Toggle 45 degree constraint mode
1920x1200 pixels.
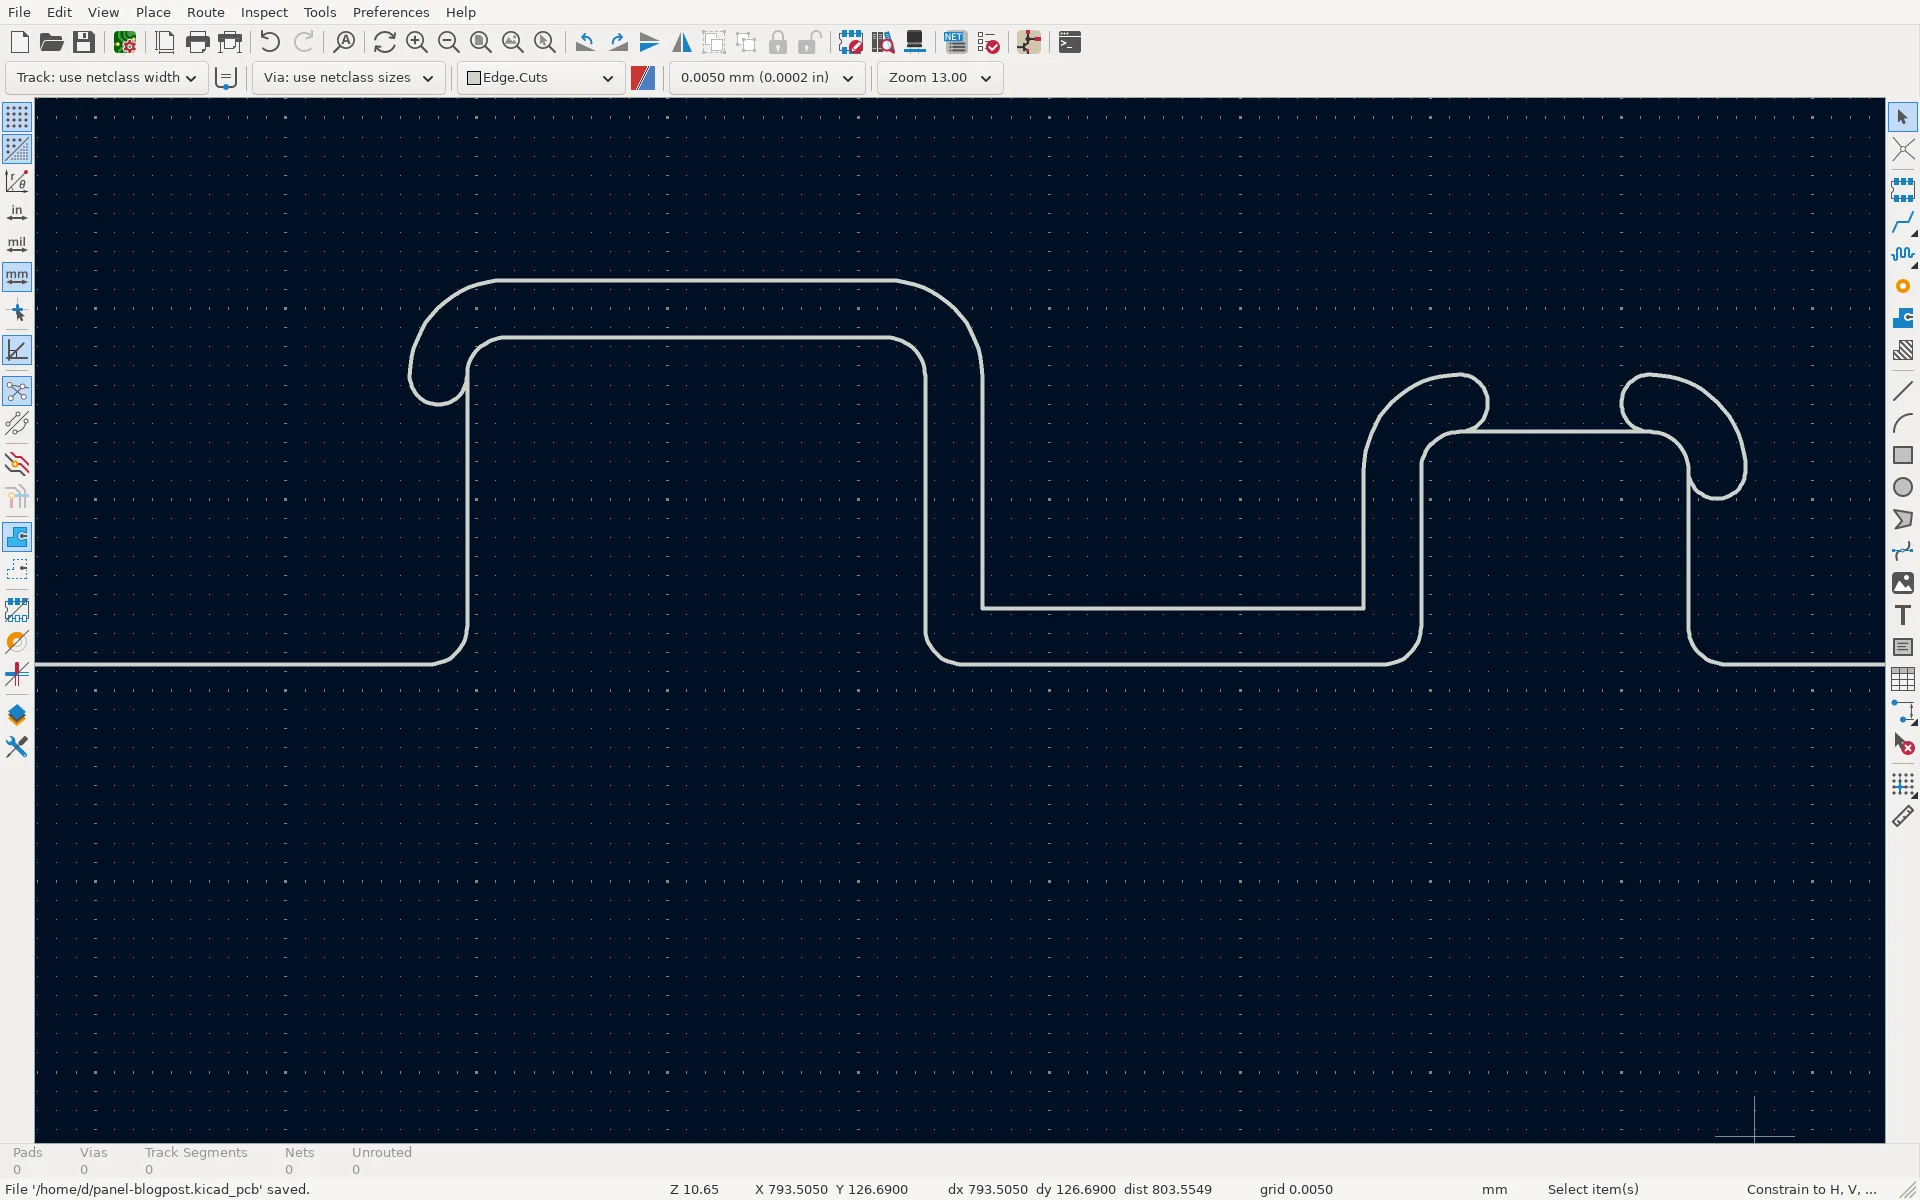[x=17, y=350]
